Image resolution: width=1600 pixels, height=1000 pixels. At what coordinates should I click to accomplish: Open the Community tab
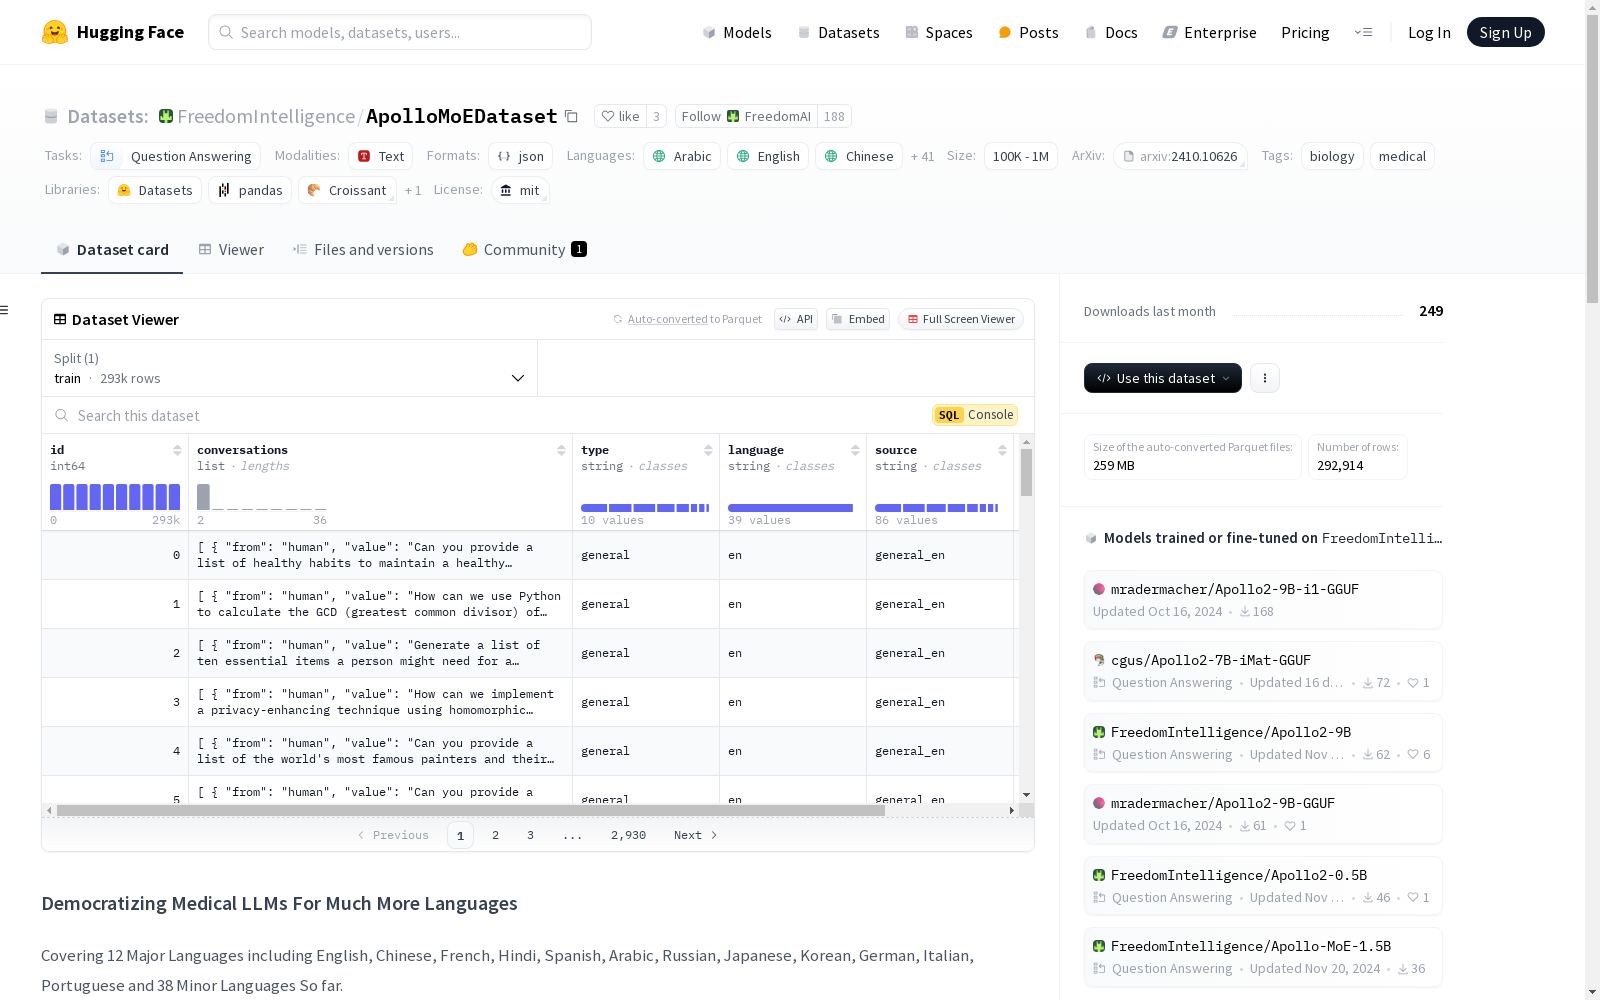524,250
